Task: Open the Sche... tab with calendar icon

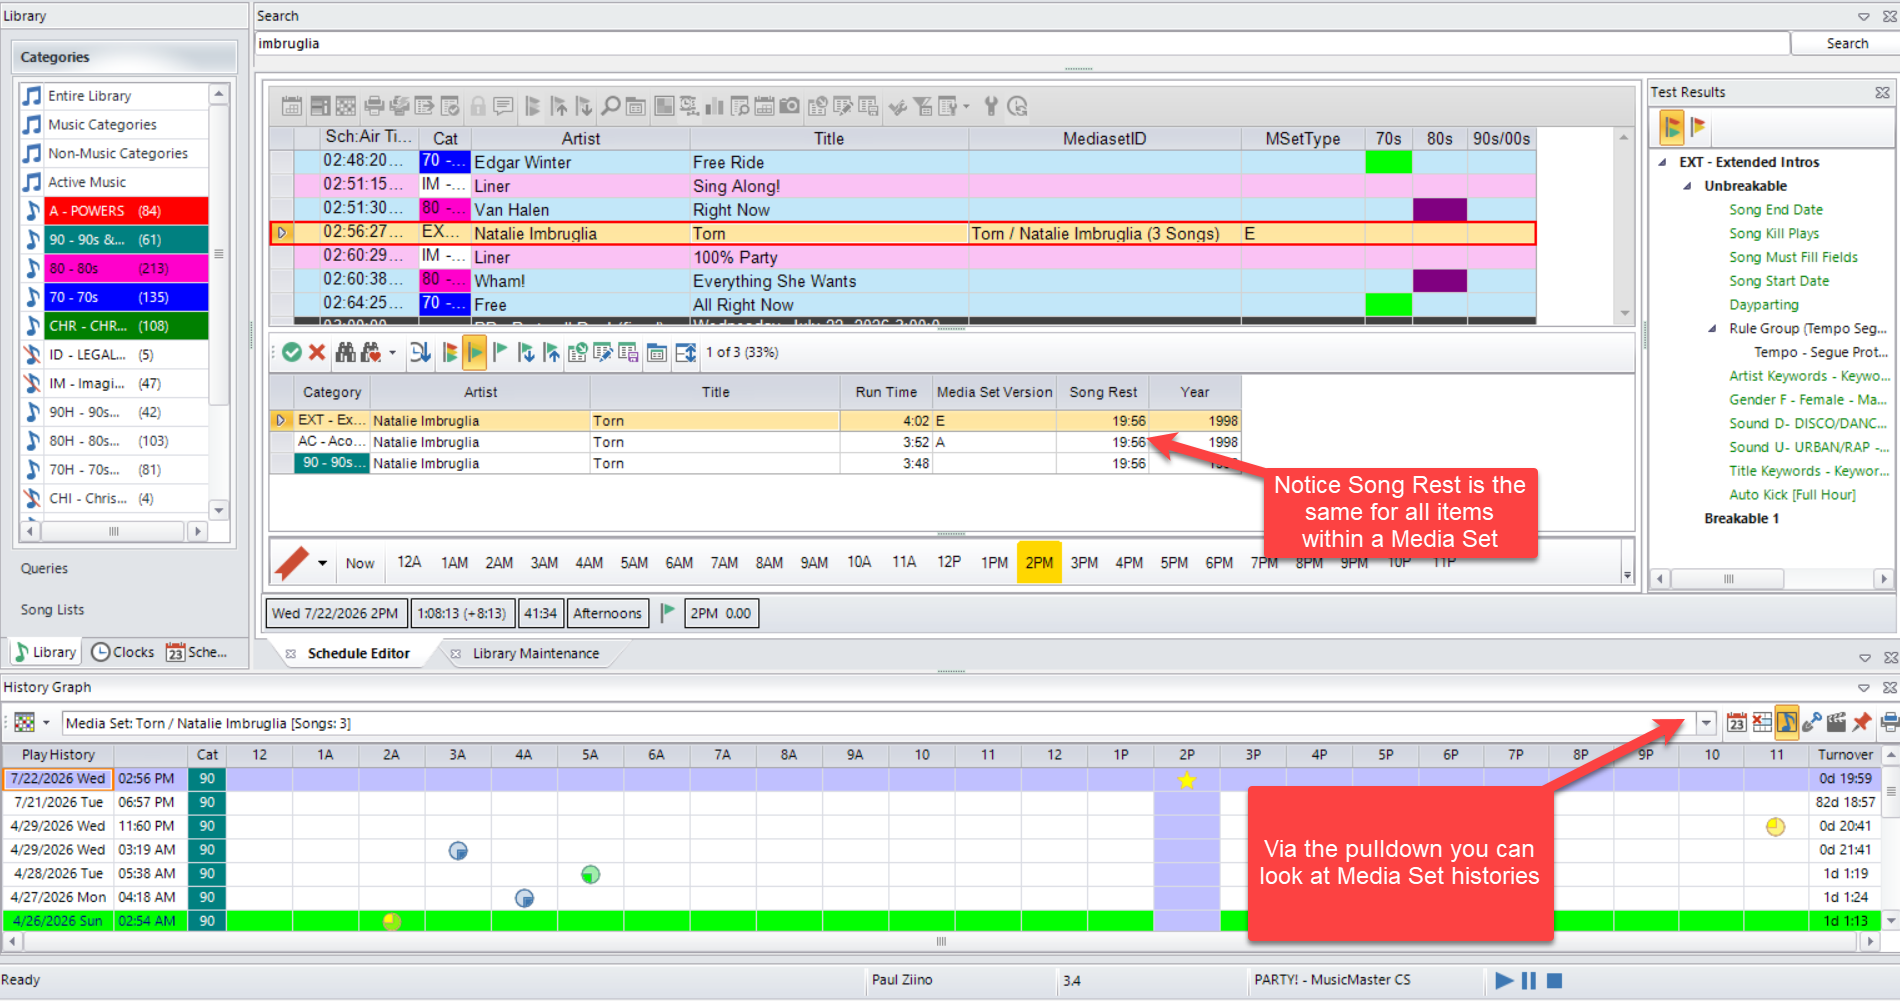Action: click(197, 652)
